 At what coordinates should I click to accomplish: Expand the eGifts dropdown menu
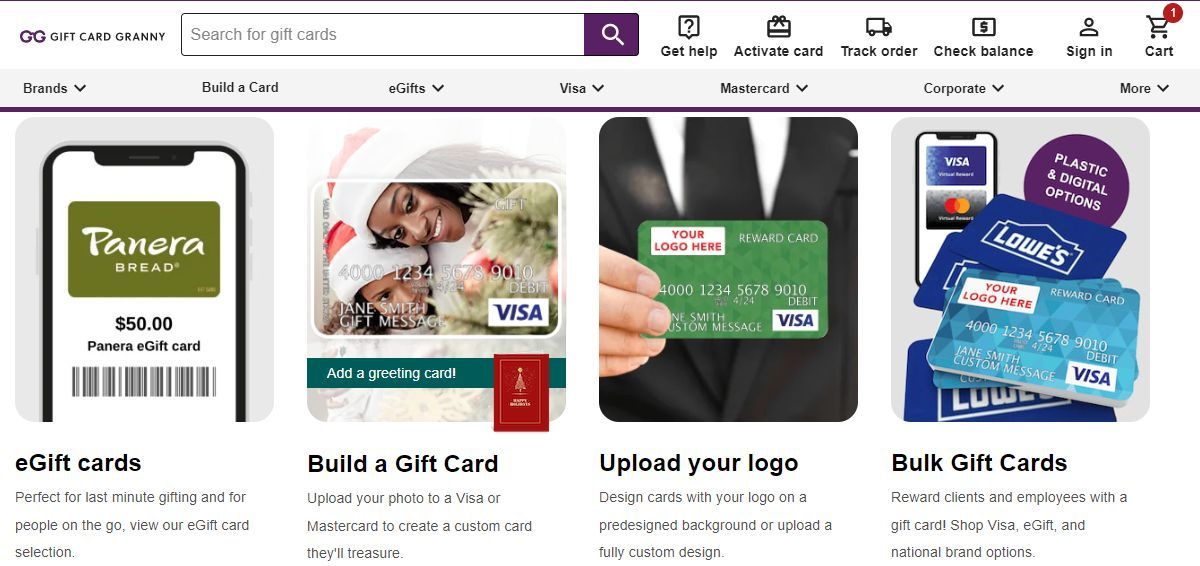click(416, 88)
